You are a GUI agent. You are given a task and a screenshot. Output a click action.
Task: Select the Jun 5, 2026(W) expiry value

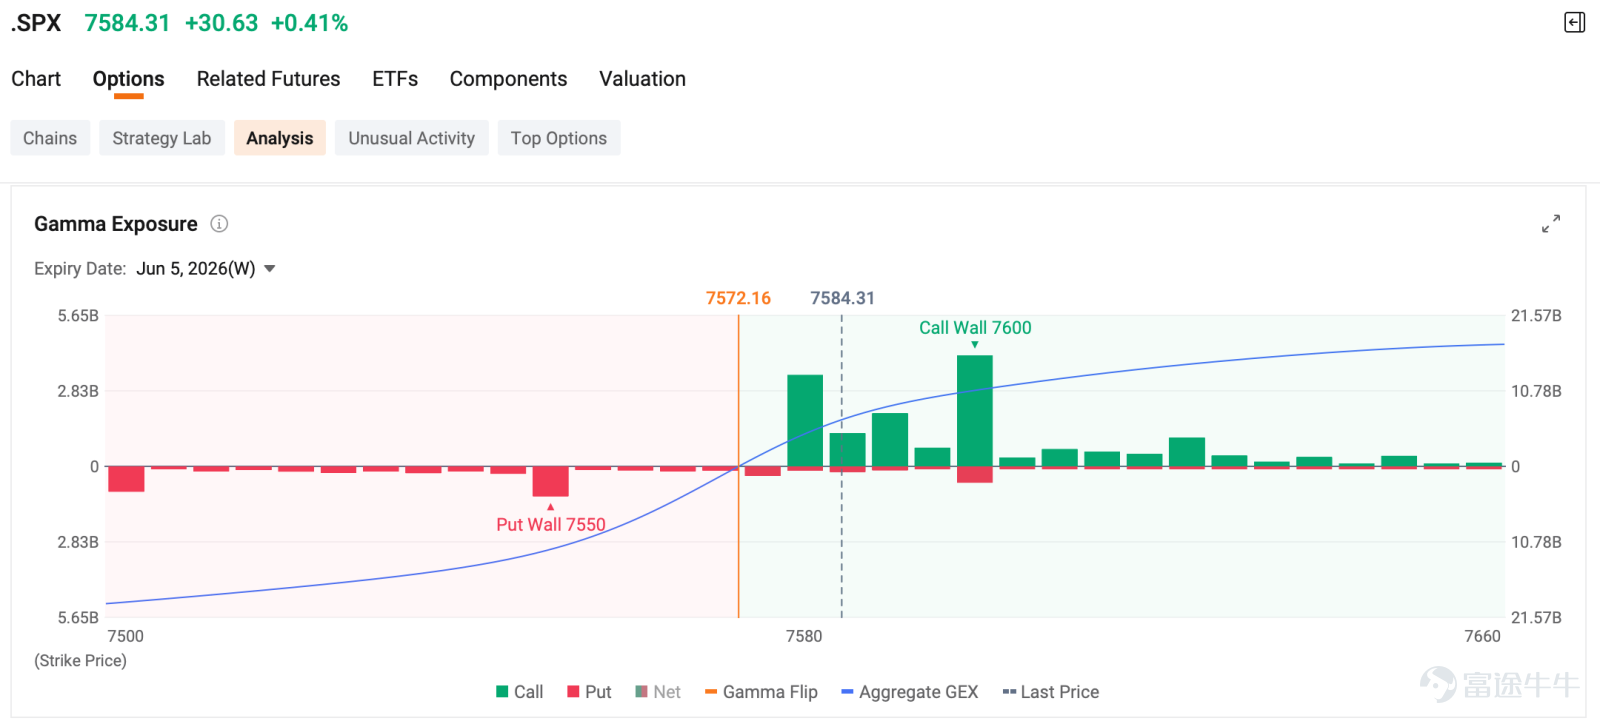coord(196,269)
